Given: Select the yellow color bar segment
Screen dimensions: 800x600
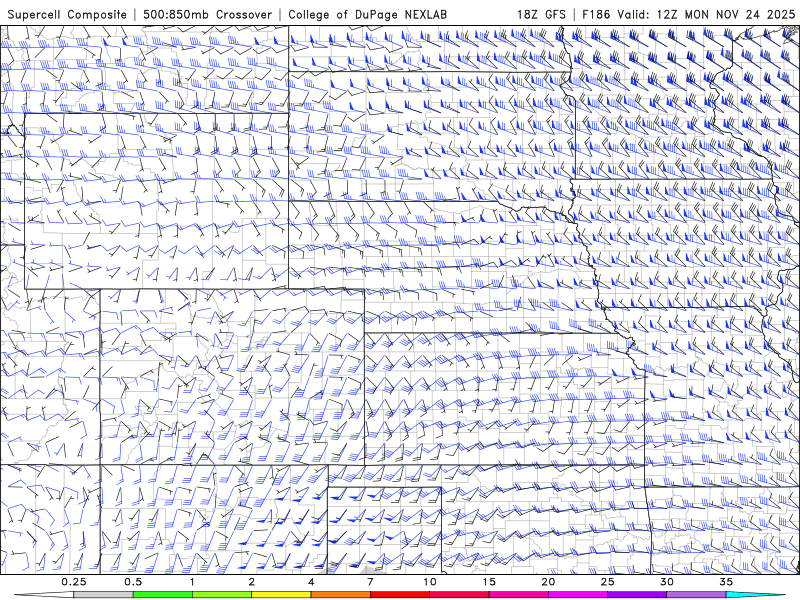Looking at the screenshot, I should coord(281,595).
